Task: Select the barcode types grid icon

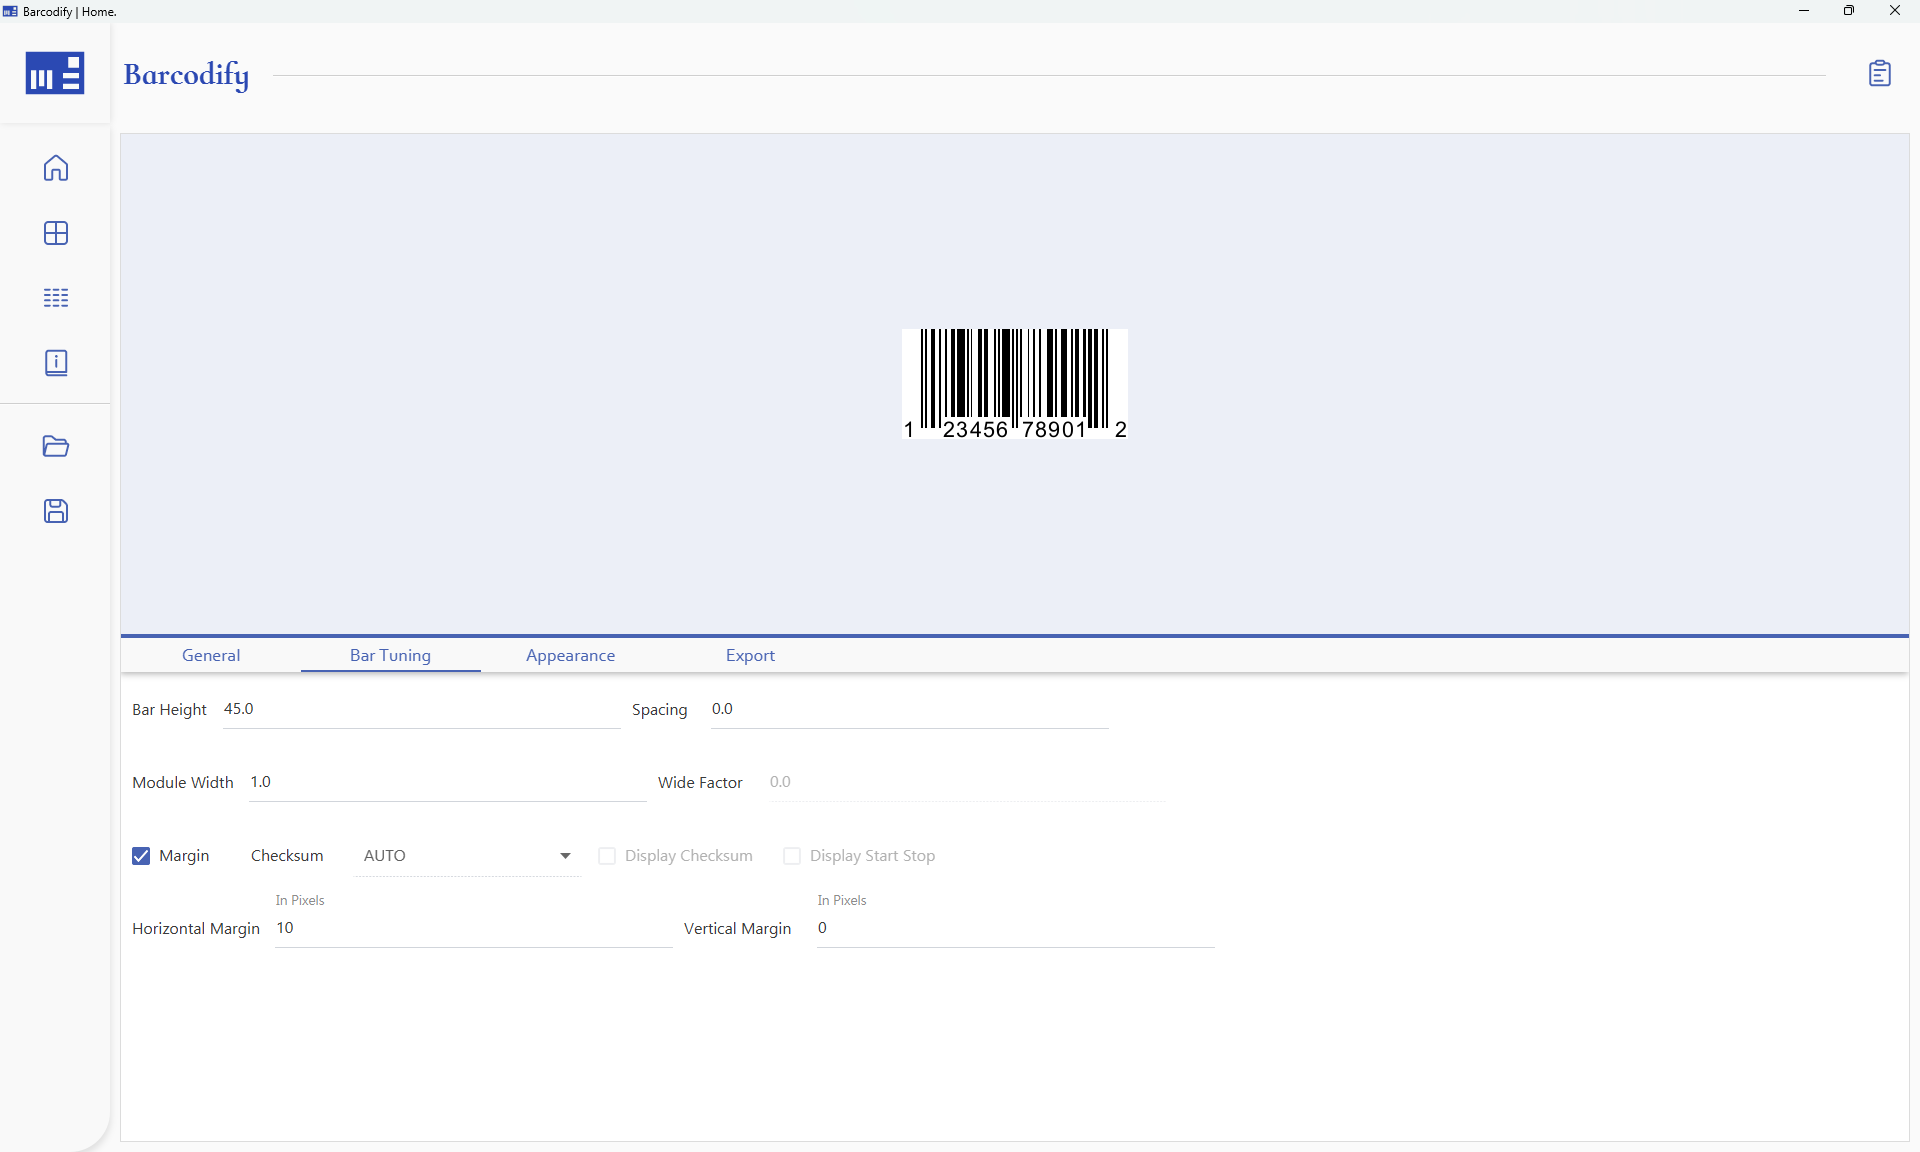Action: coord(55,233)
